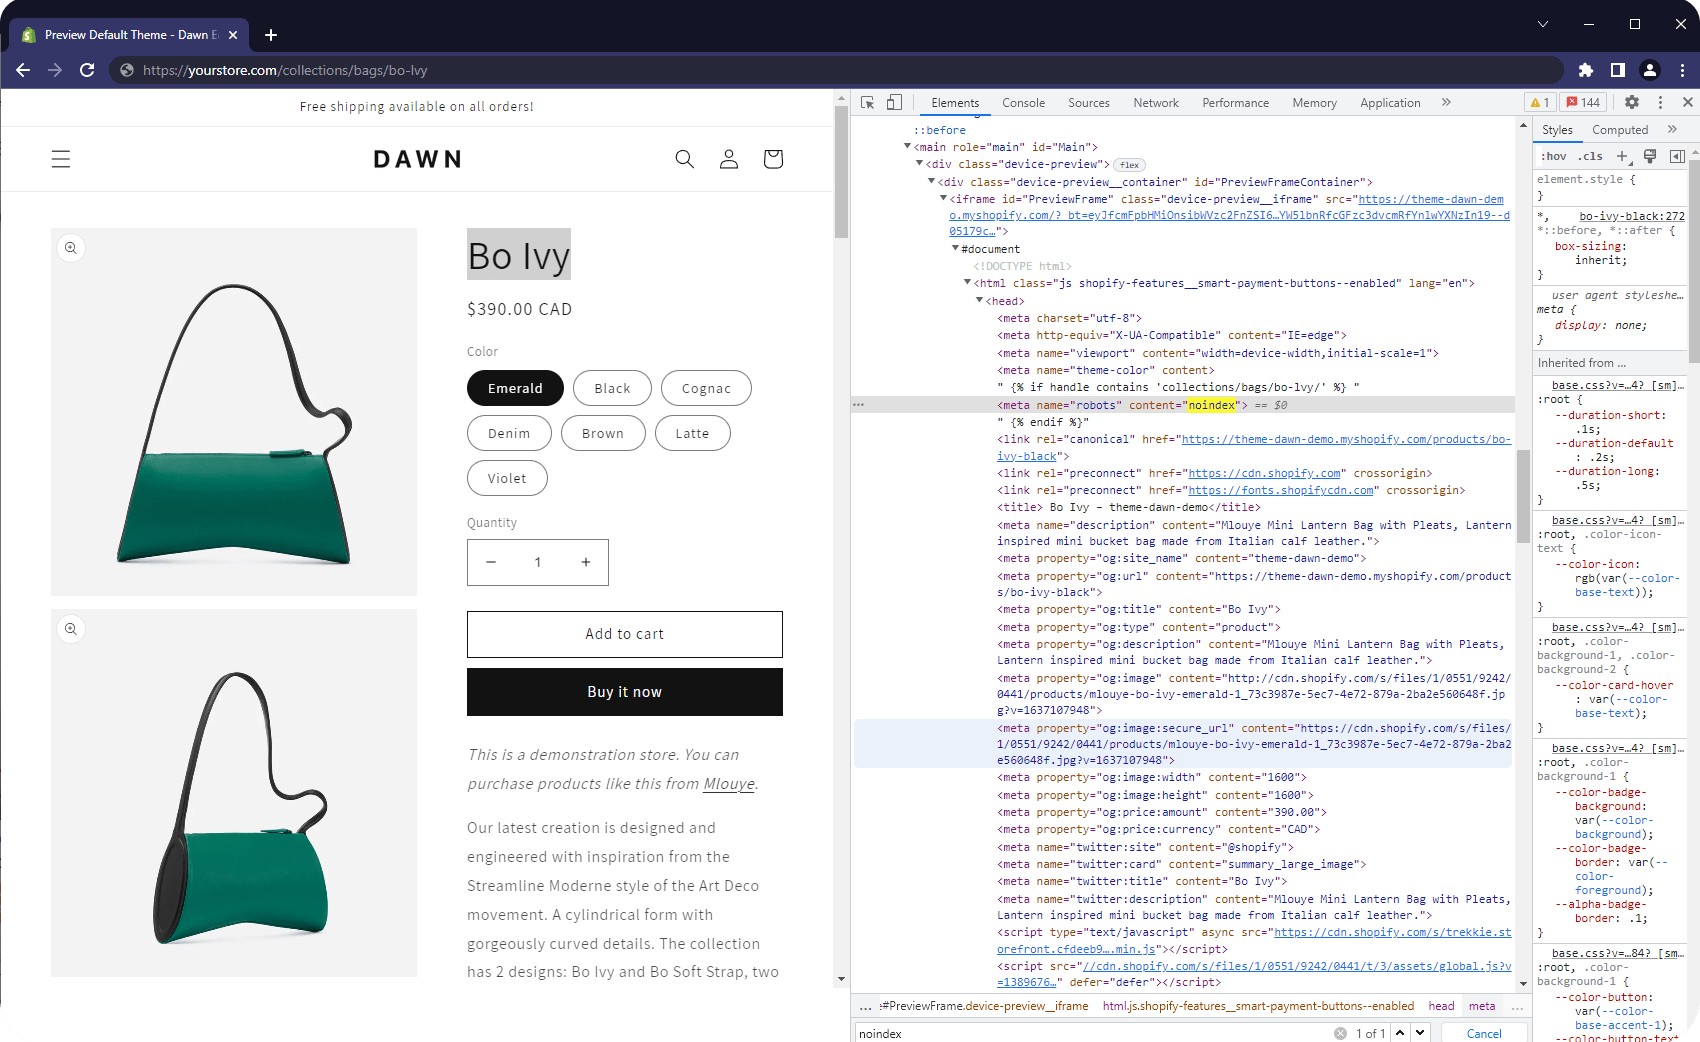Open the Memory tab
This screenshot has height=1042, width=1700.
1314,103
